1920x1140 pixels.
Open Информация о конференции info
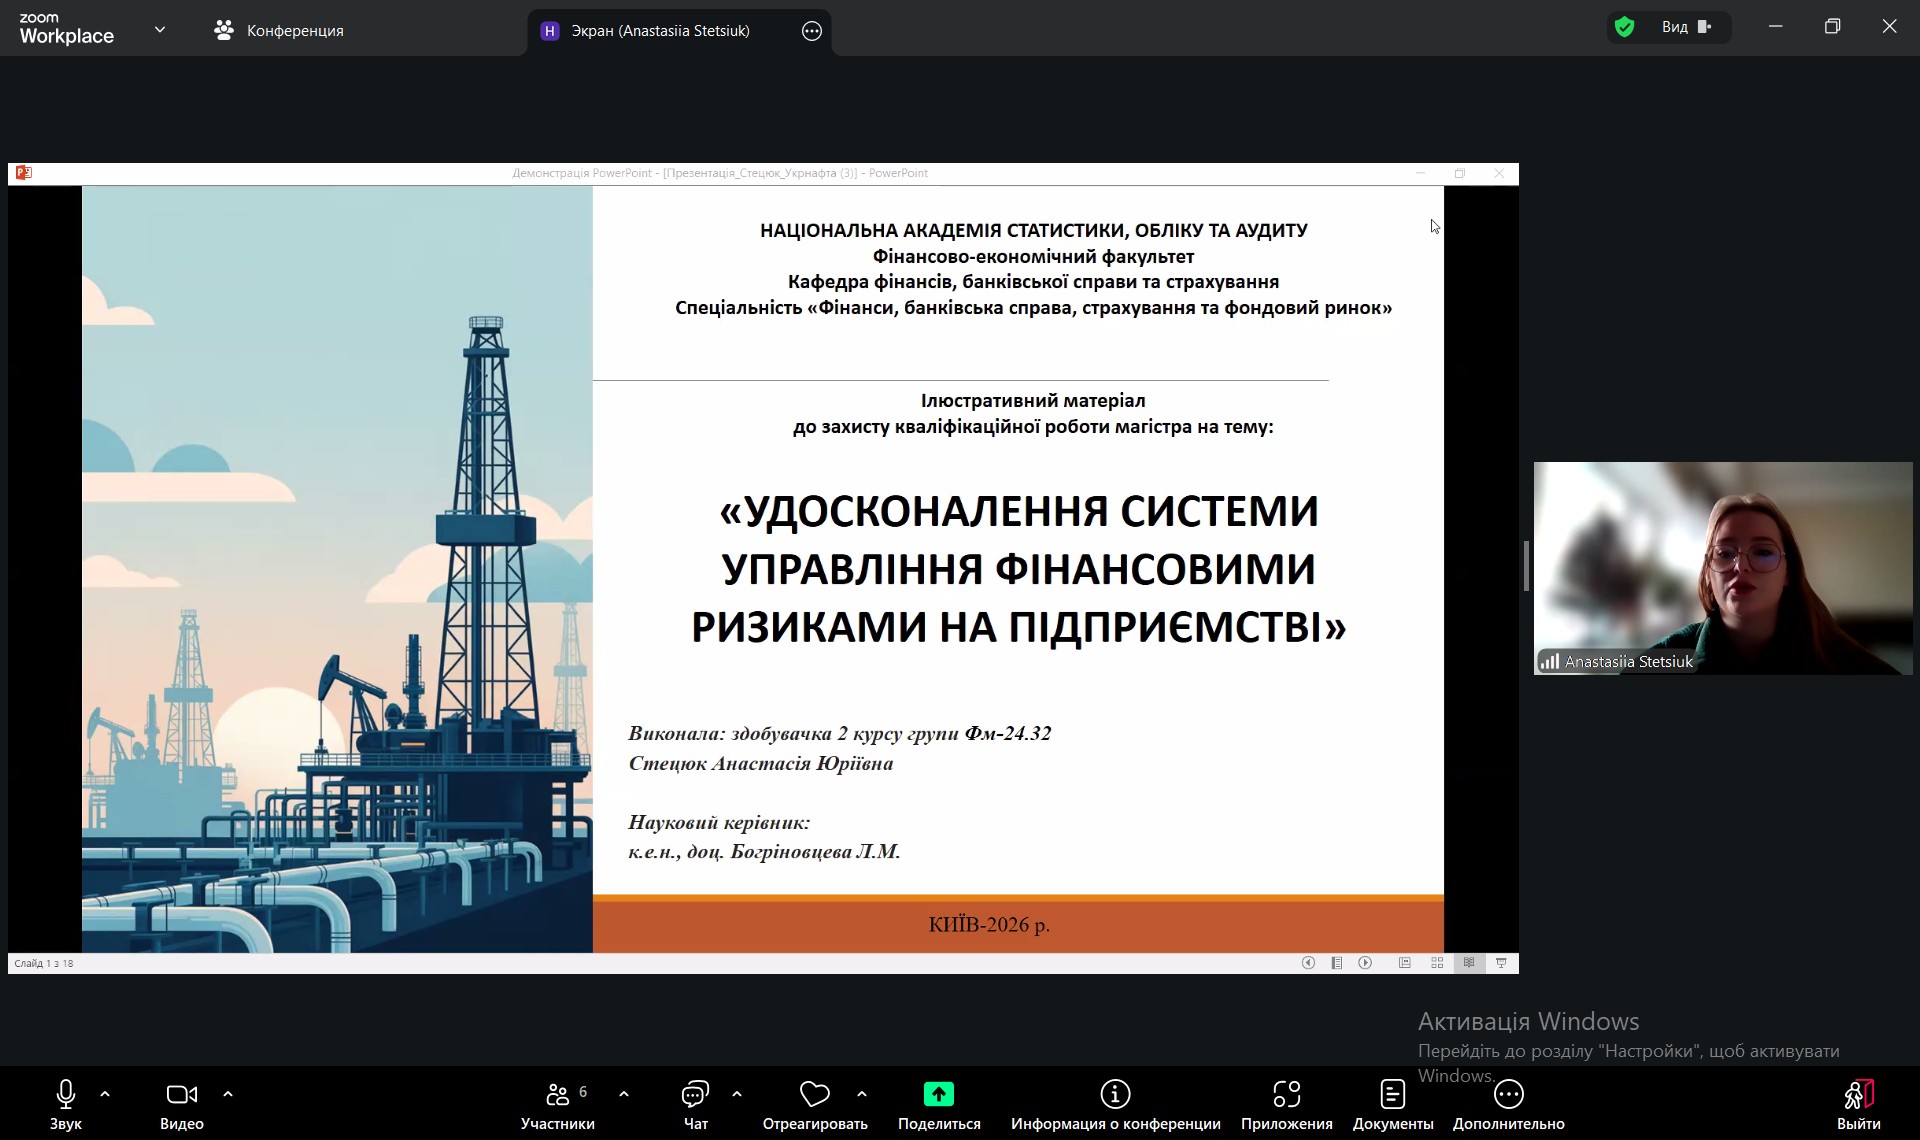pos(1115,1095)
